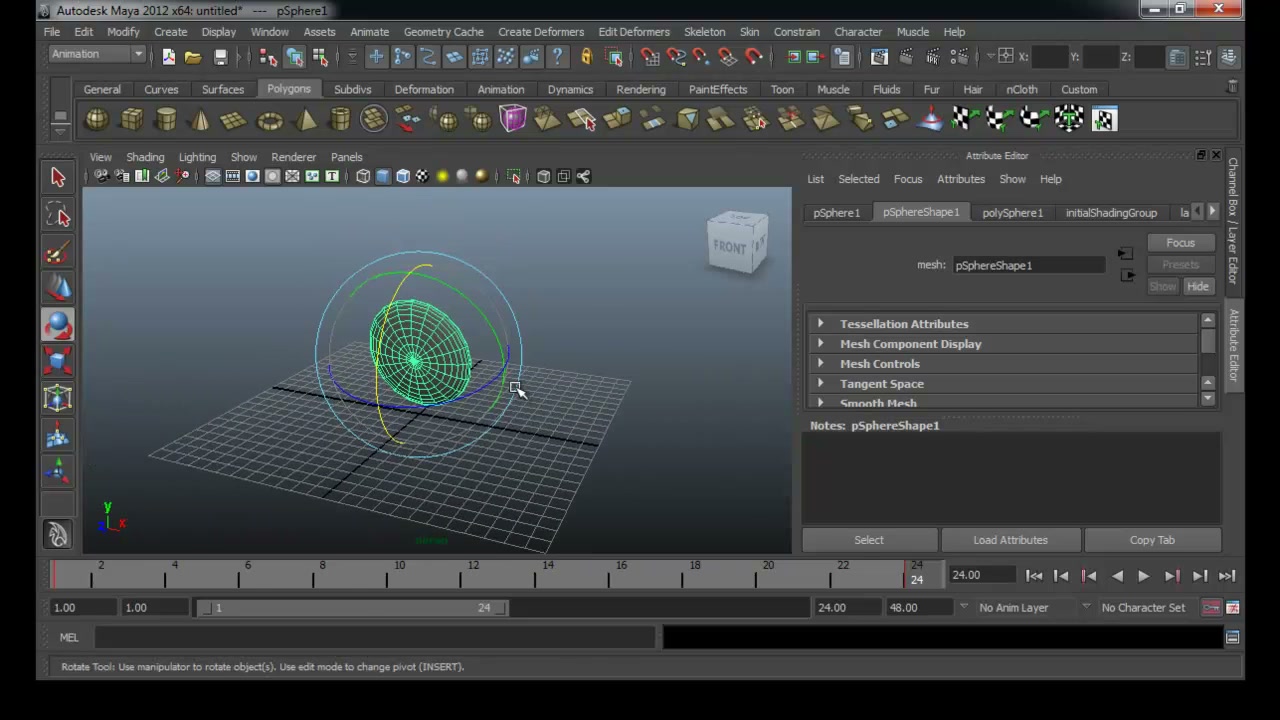Expand Tessellation Attributes section
Screen dimensions: 1280x720
coord(820,323)
